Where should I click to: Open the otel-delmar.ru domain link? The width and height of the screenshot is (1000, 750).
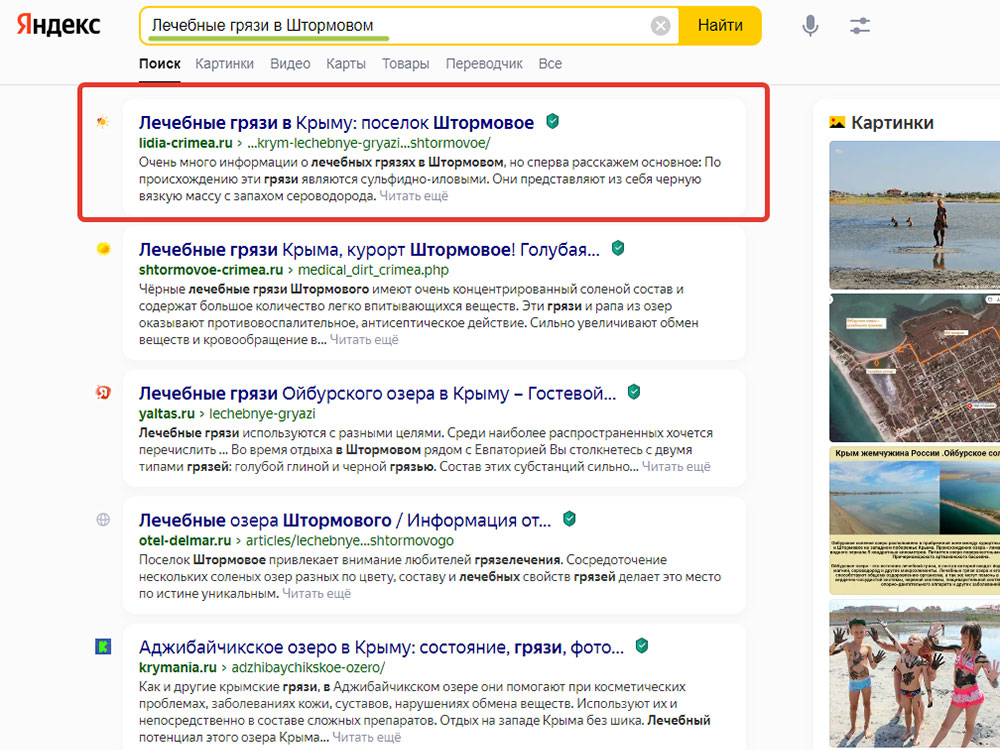point(185,540)
